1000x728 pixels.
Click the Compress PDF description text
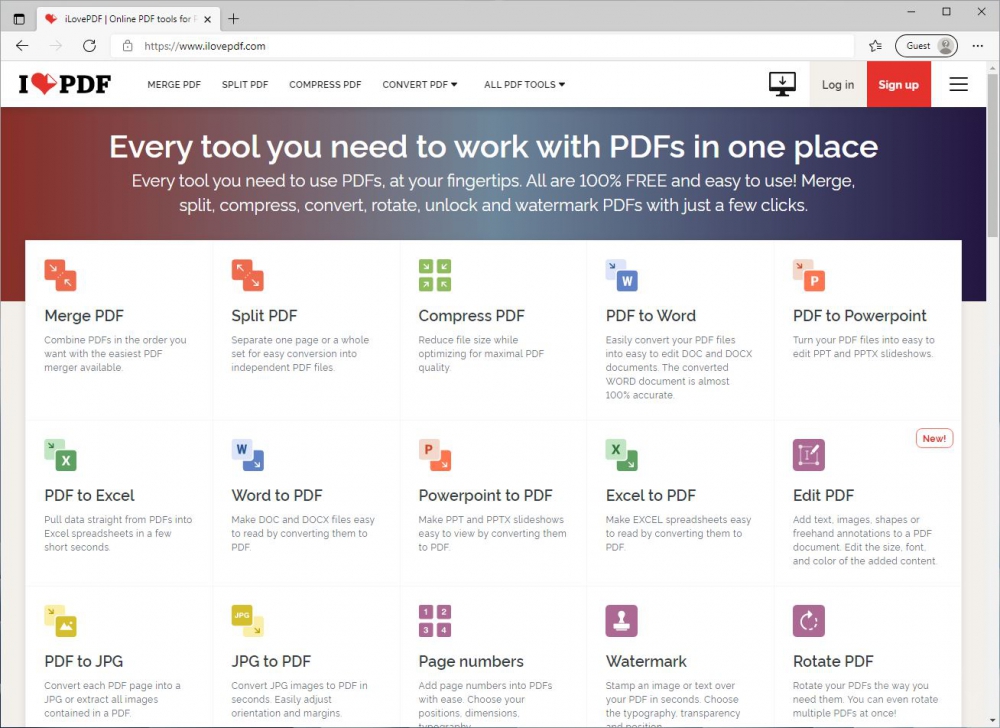[481, 354]
